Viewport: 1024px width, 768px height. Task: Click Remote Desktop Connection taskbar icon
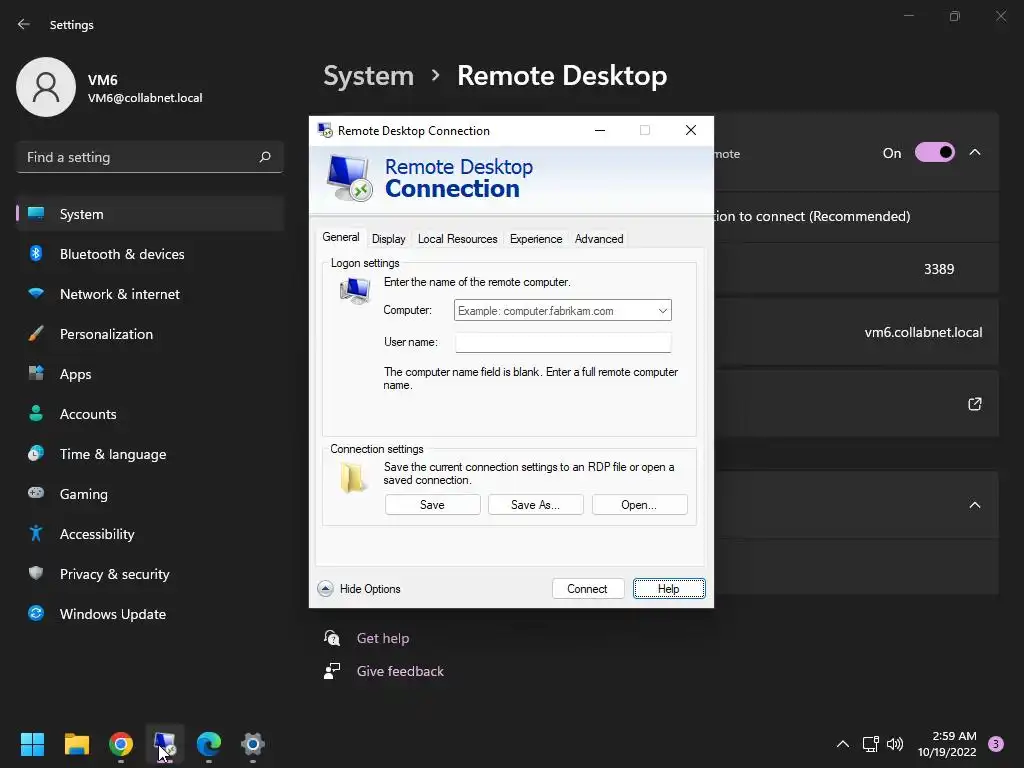[x=165, y=743]
